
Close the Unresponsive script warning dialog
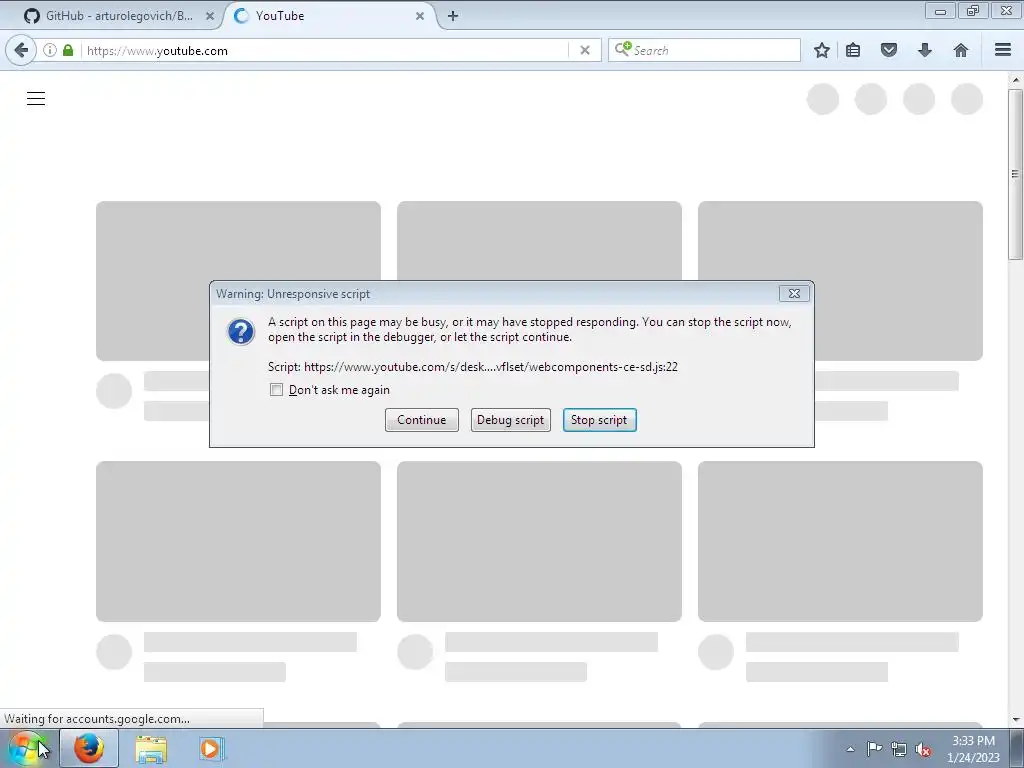(793, 294)
